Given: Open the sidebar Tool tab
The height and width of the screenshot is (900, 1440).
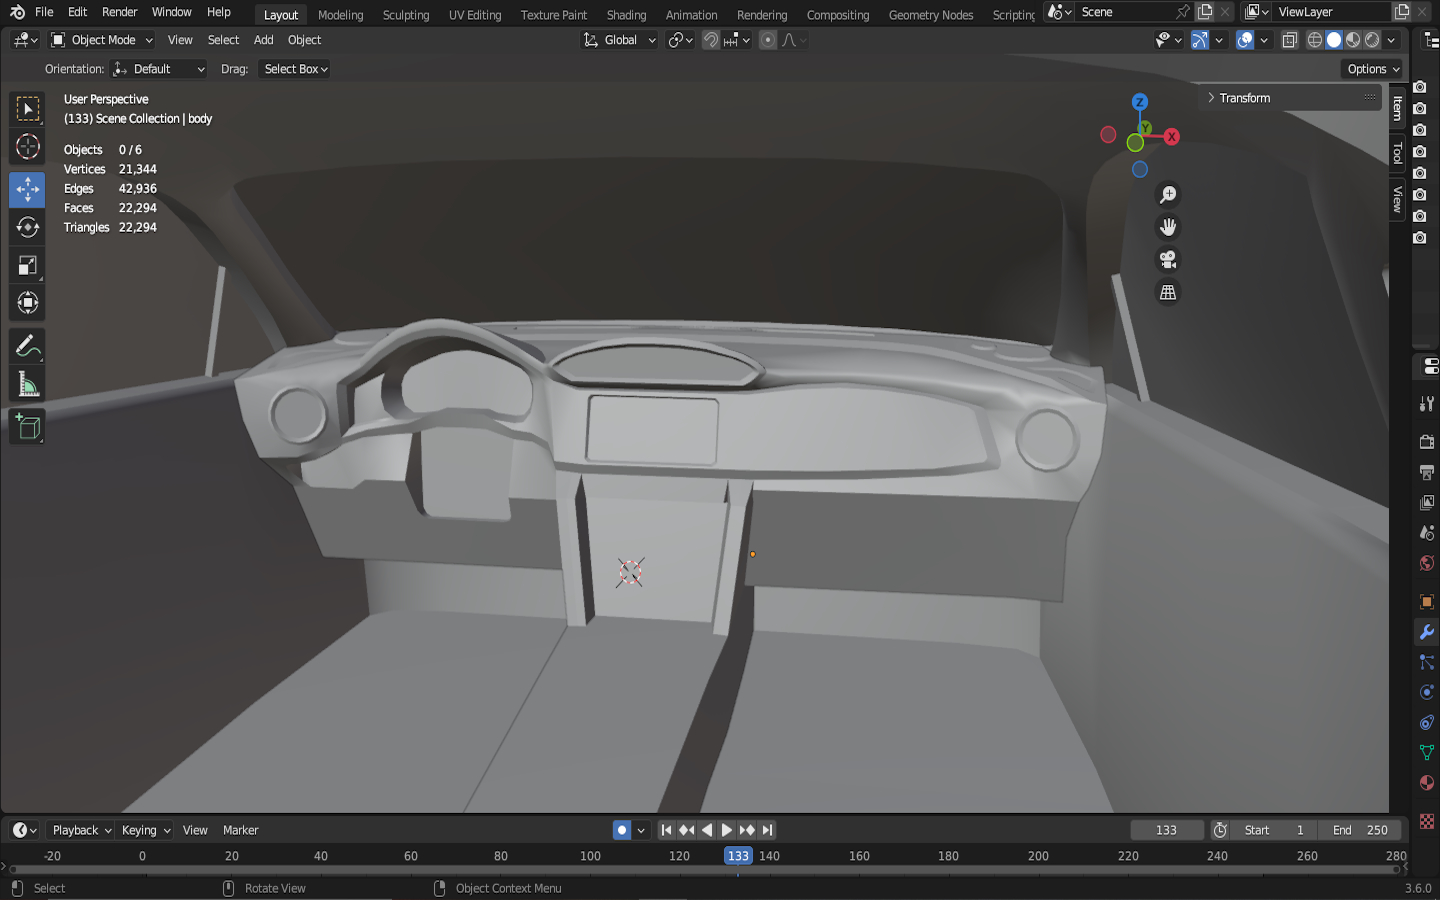Looking at the screenshot, I should coord(1397,152).
